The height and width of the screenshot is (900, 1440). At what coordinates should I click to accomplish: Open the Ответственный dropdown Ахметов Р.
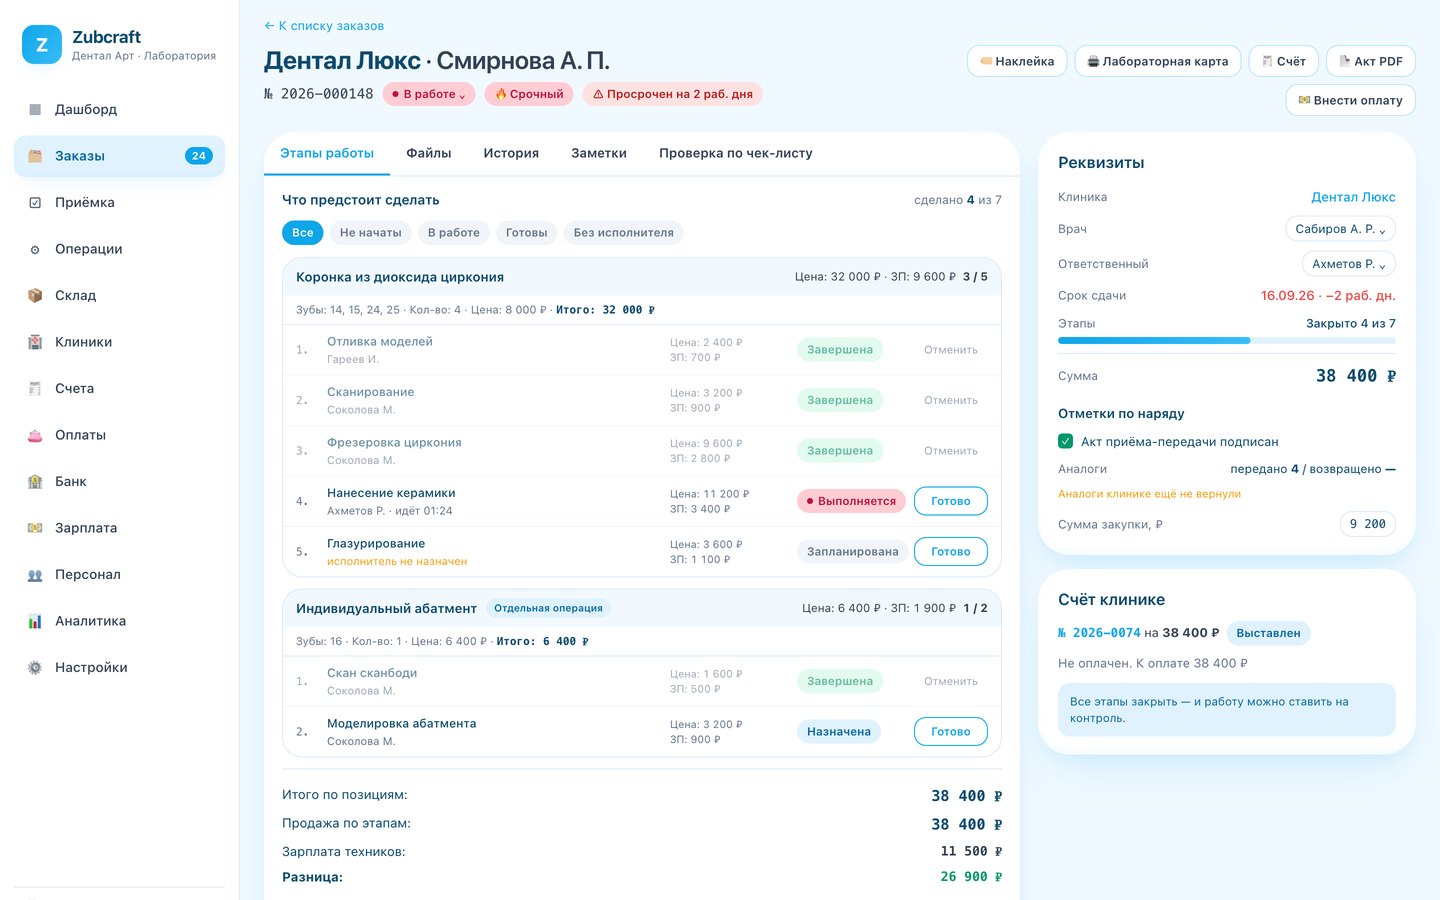click(x=1349, y=264)
